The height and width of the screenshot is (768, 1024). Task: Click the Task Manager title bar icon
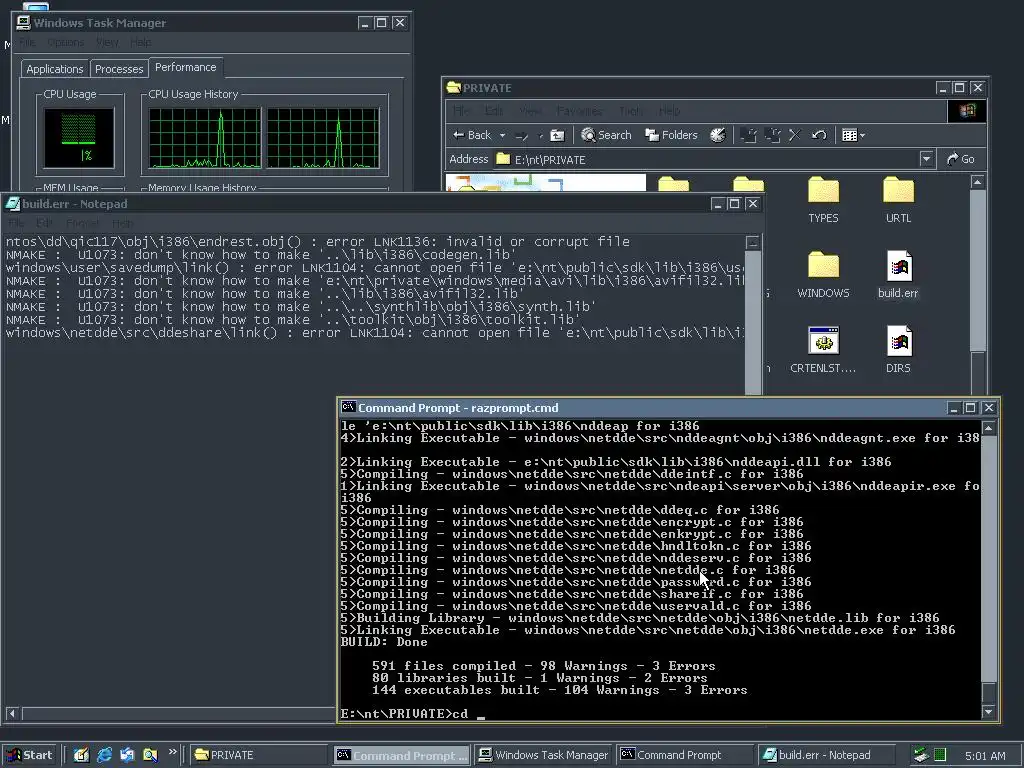24,23
